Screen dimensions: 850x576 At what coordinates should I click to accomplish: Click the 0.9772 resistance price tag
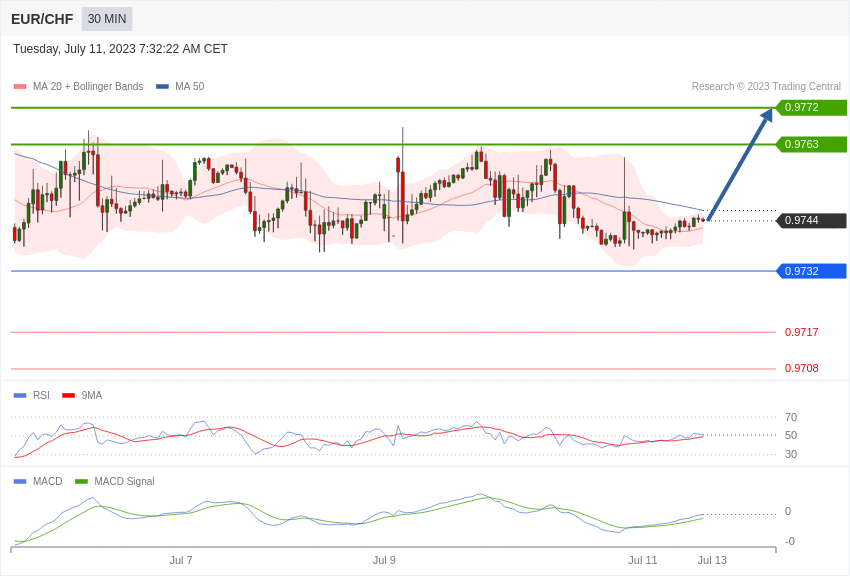812,107
